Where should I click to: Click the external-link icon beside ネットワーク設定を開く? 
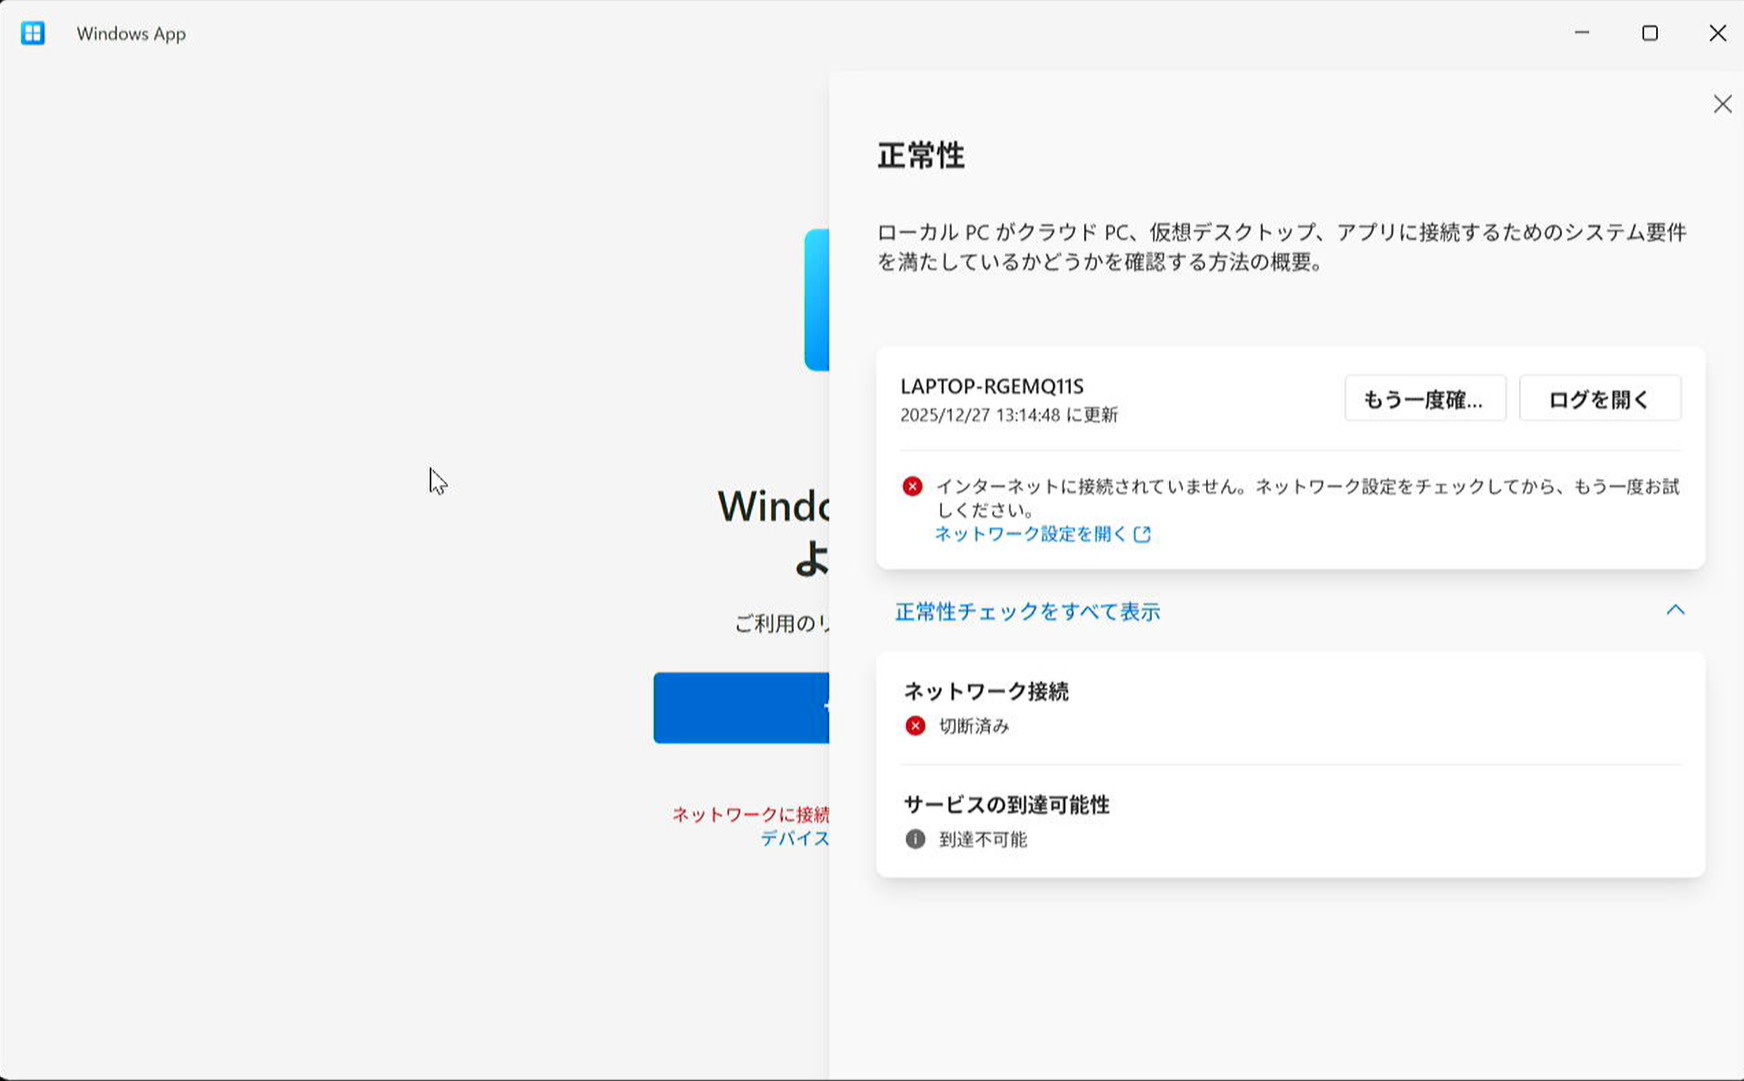[1142, 535]
